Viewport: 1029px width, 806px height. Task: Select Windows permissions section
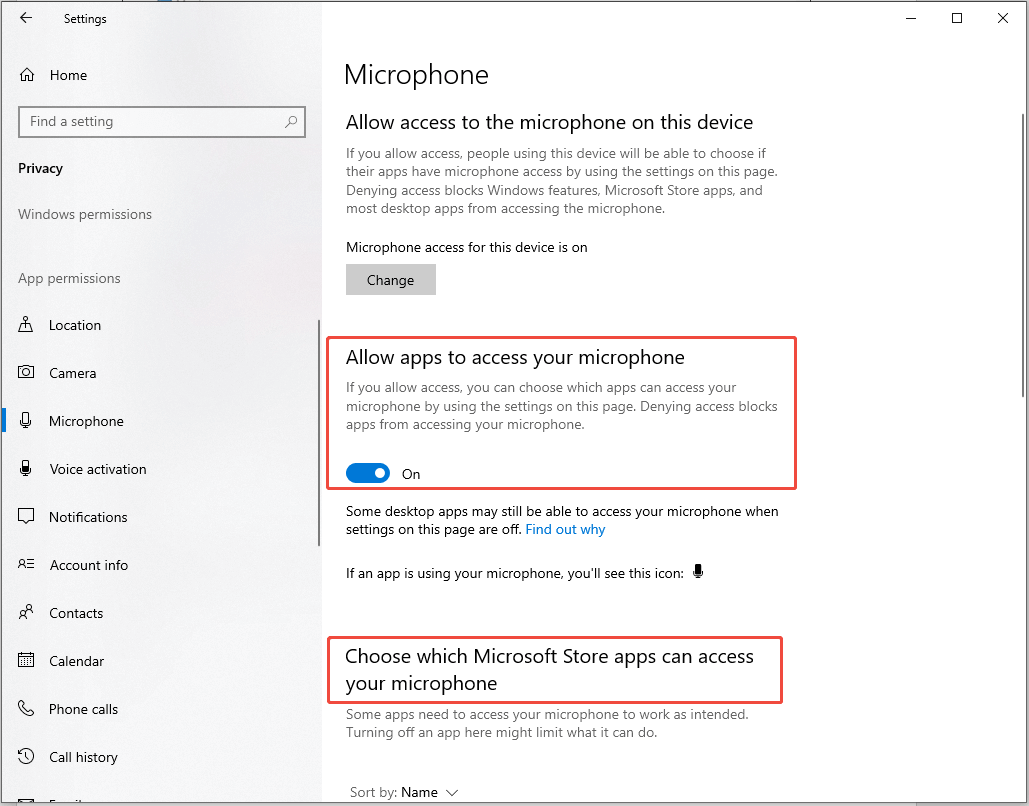[x=84, y=214]
